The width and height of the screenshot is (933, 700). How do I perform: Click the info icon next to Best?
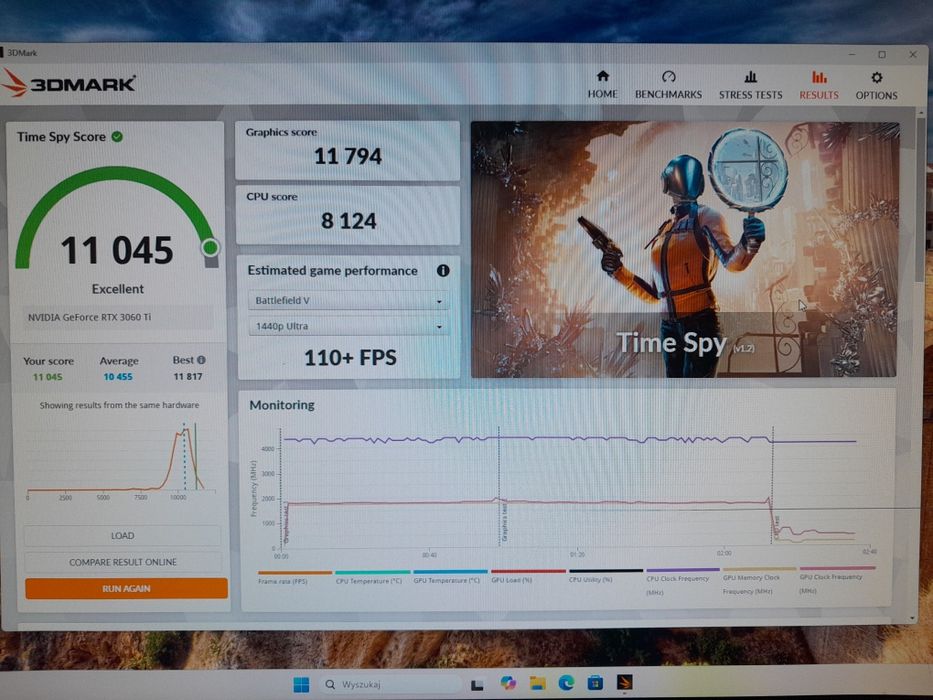click(201, 360)
